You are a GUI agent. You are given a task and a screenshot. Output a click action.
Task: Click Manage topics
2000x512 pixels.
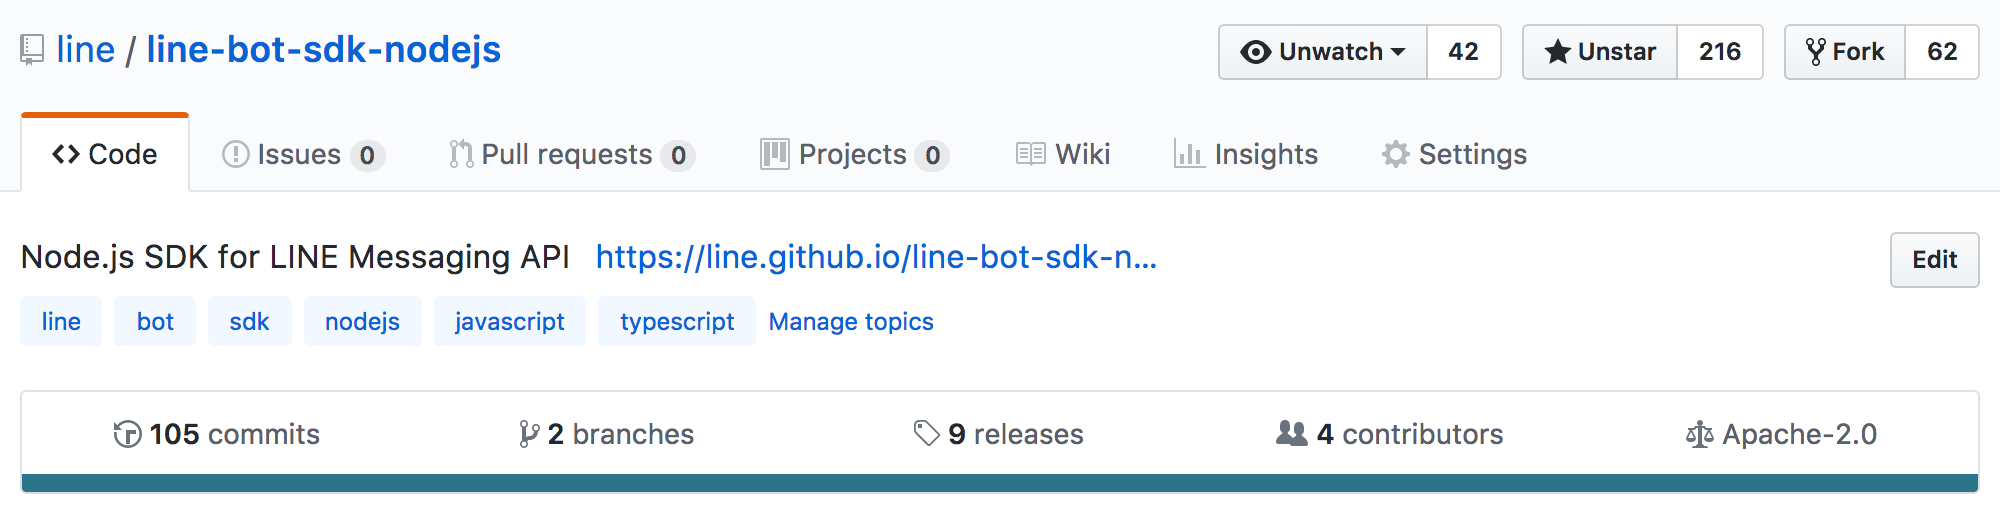pos(851,321)
